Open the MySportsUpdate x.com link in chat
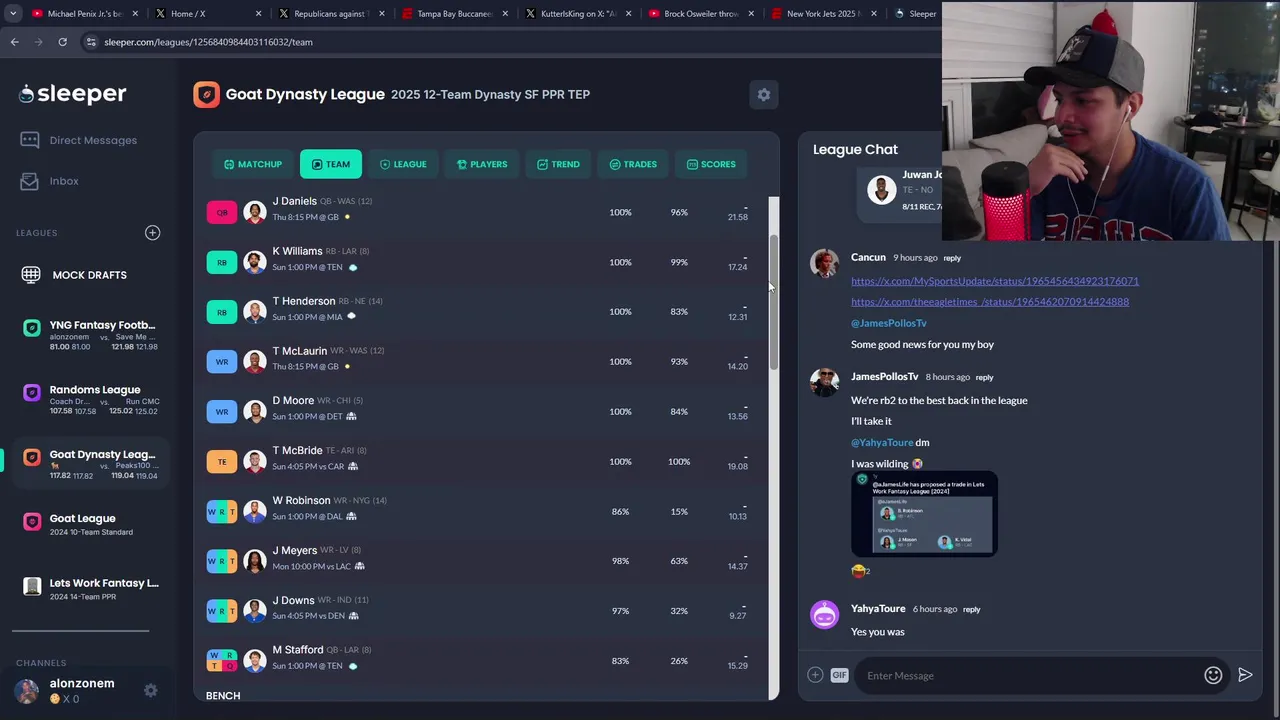 tap(995, 281)
